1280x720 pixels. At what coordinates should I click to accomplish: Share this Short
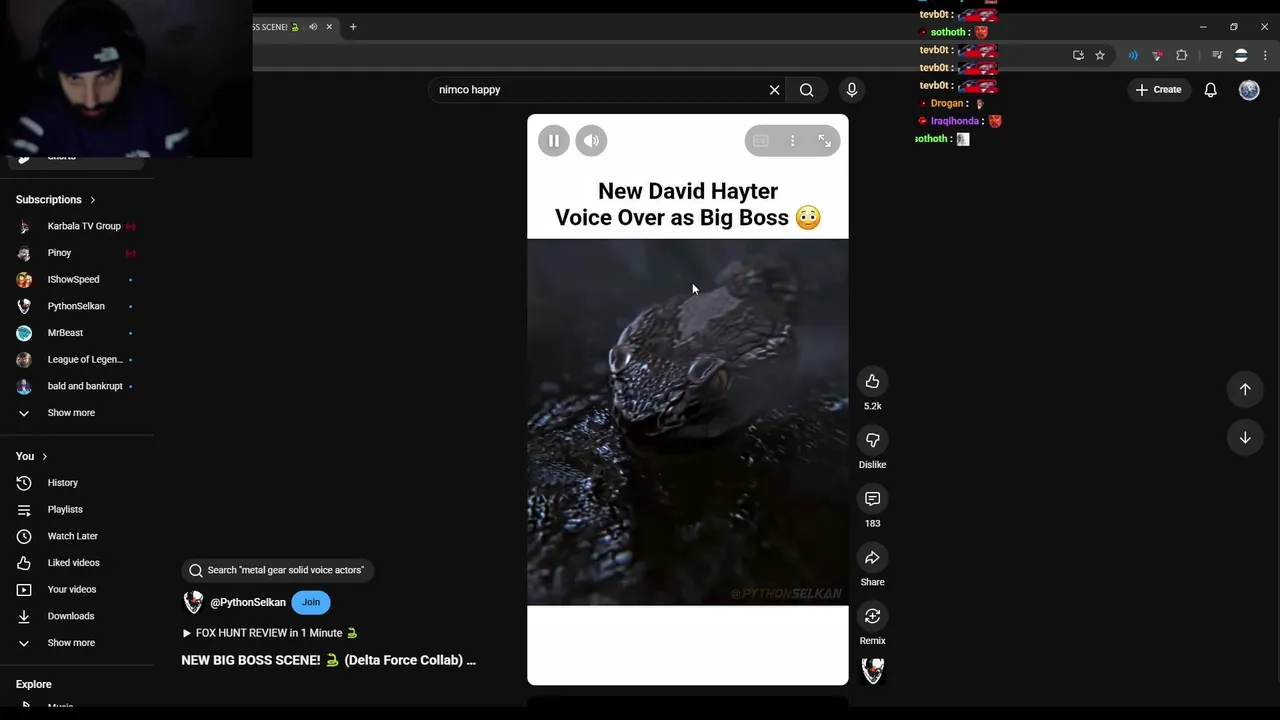click(x=872, y=558)
